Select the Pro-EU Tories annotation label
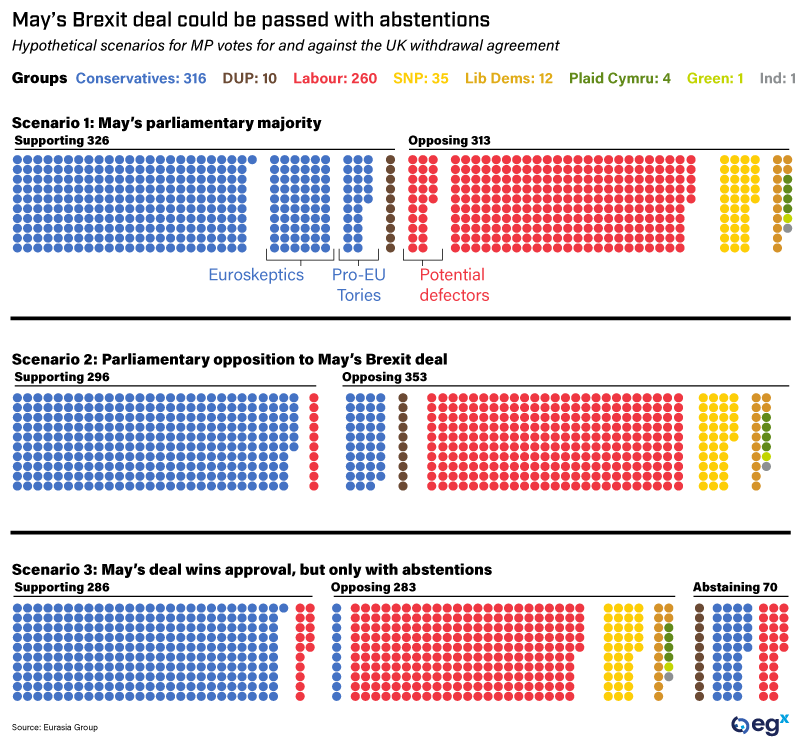The image size is (800, 743). pos(358,285)
